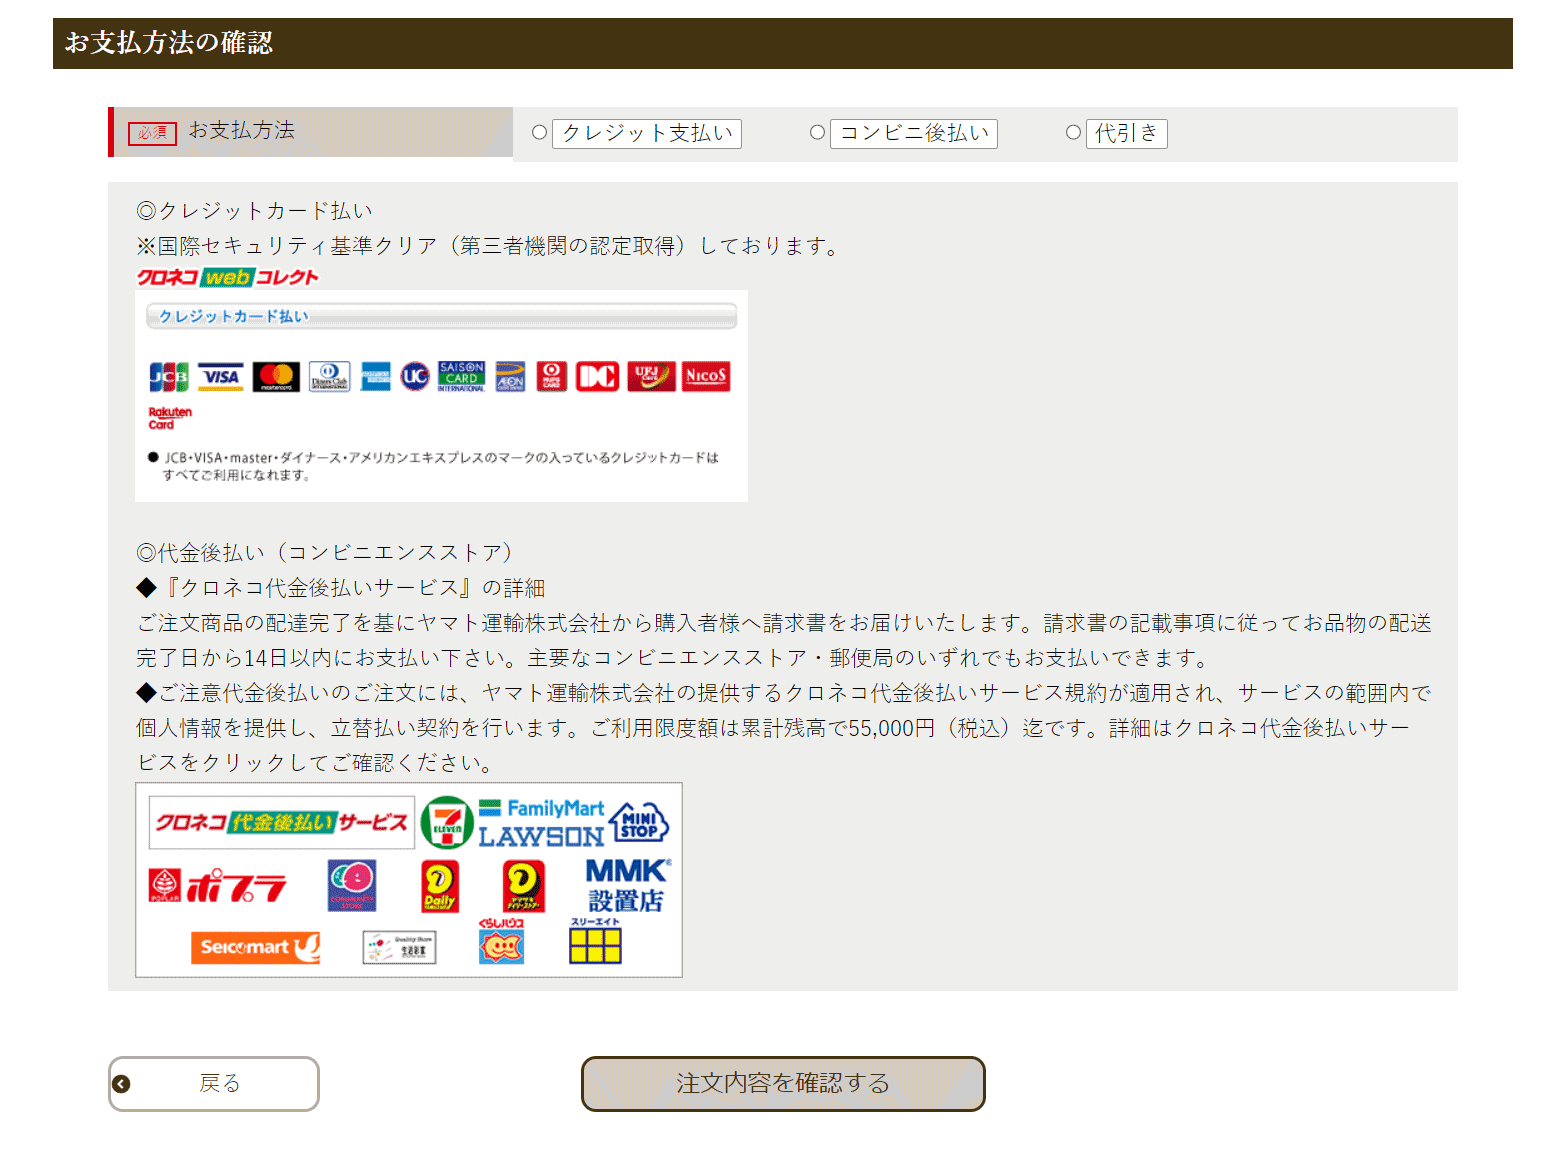Image resolution: width=1551 pixels, height=1157 pixels.
Task: Click the Daily Yamazaki logo
Action: coord(440,886)
